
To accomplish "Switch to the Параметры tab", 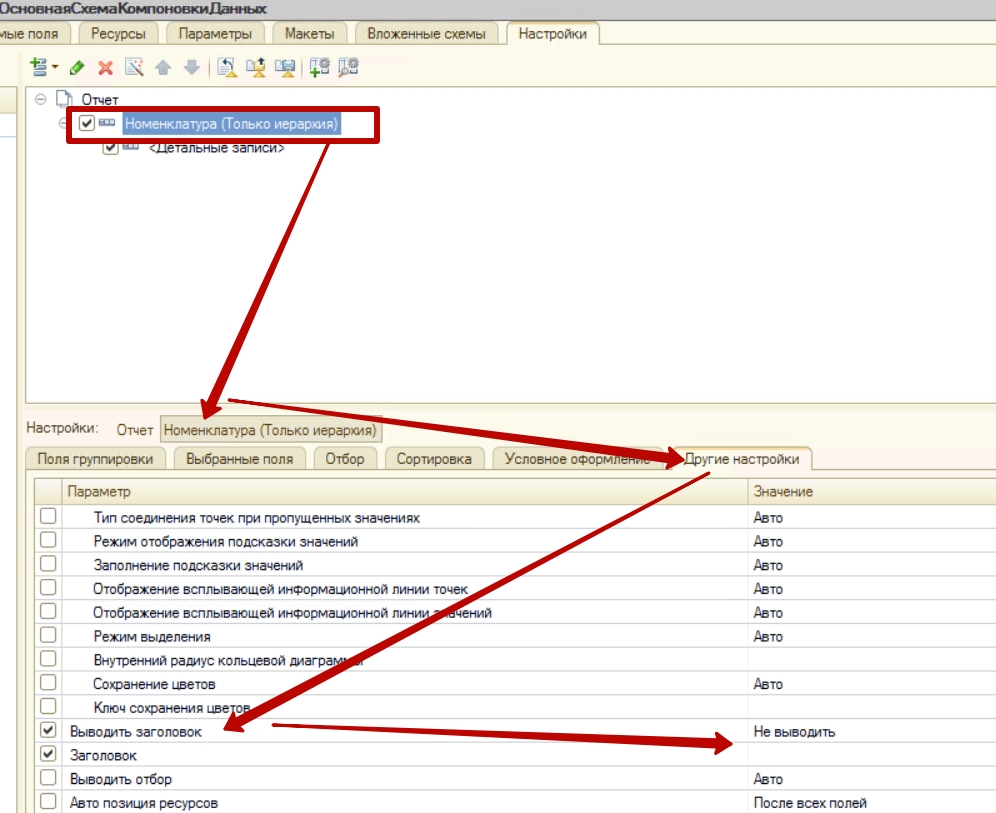I will [215, 34].
